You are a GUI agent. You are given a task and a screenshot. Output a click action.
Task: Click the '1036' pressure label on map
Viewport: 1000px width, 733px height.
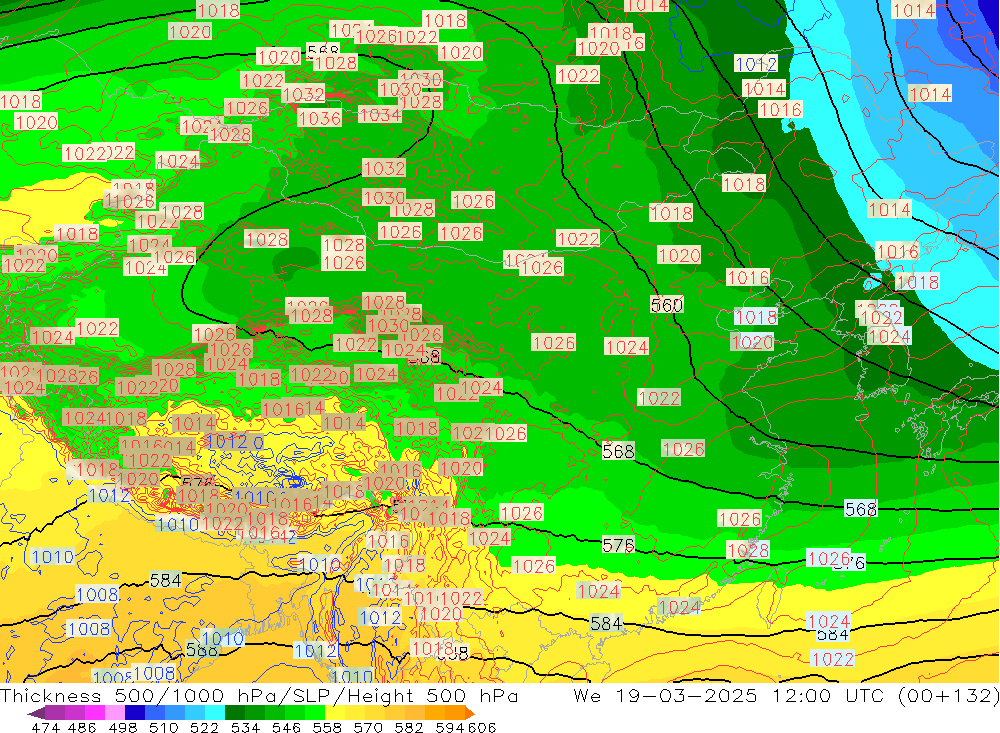(320, 118)
